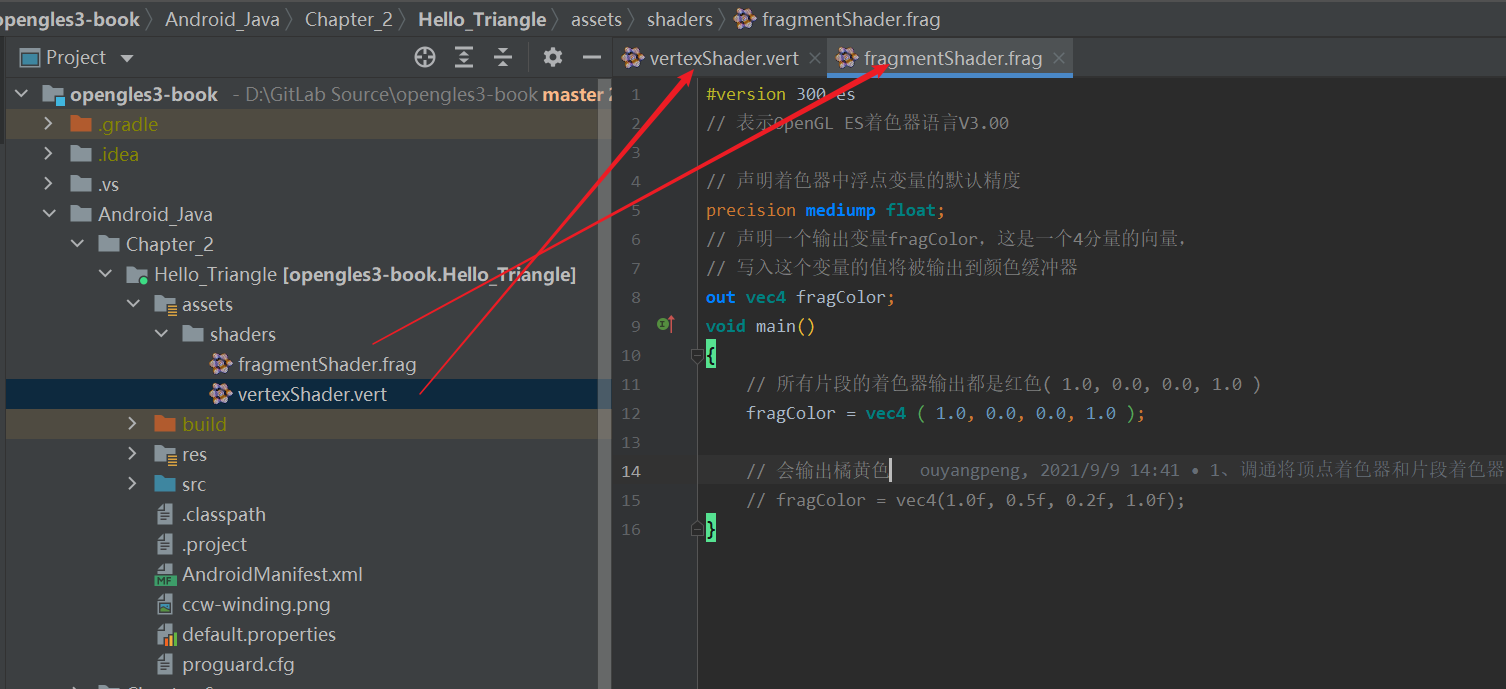Select proguard.cfg in tree
Screen dimensions: 1506x689
point(238,664)
